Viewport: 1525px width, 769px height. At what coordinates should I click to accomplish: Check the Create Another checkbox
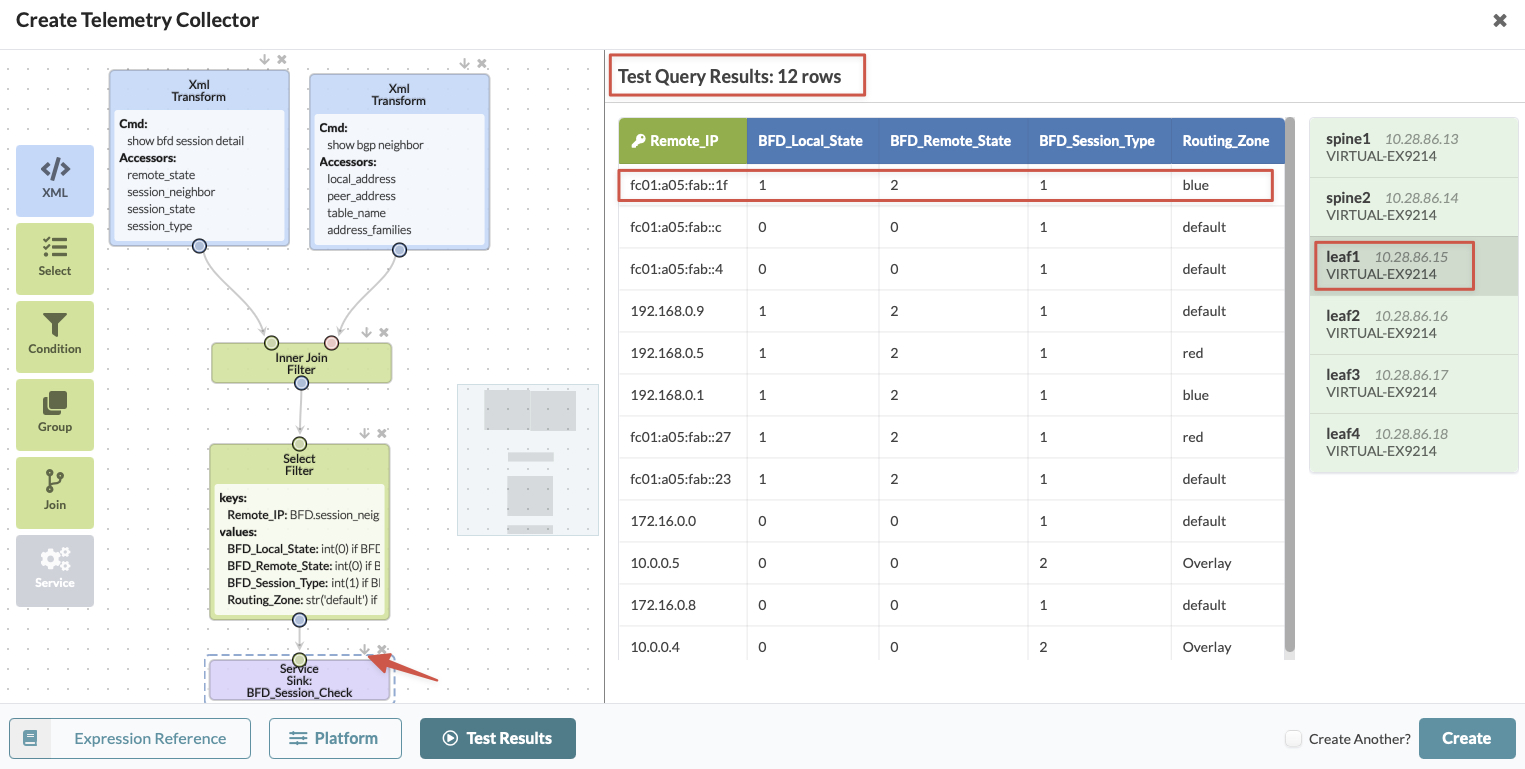[1293, 739]
